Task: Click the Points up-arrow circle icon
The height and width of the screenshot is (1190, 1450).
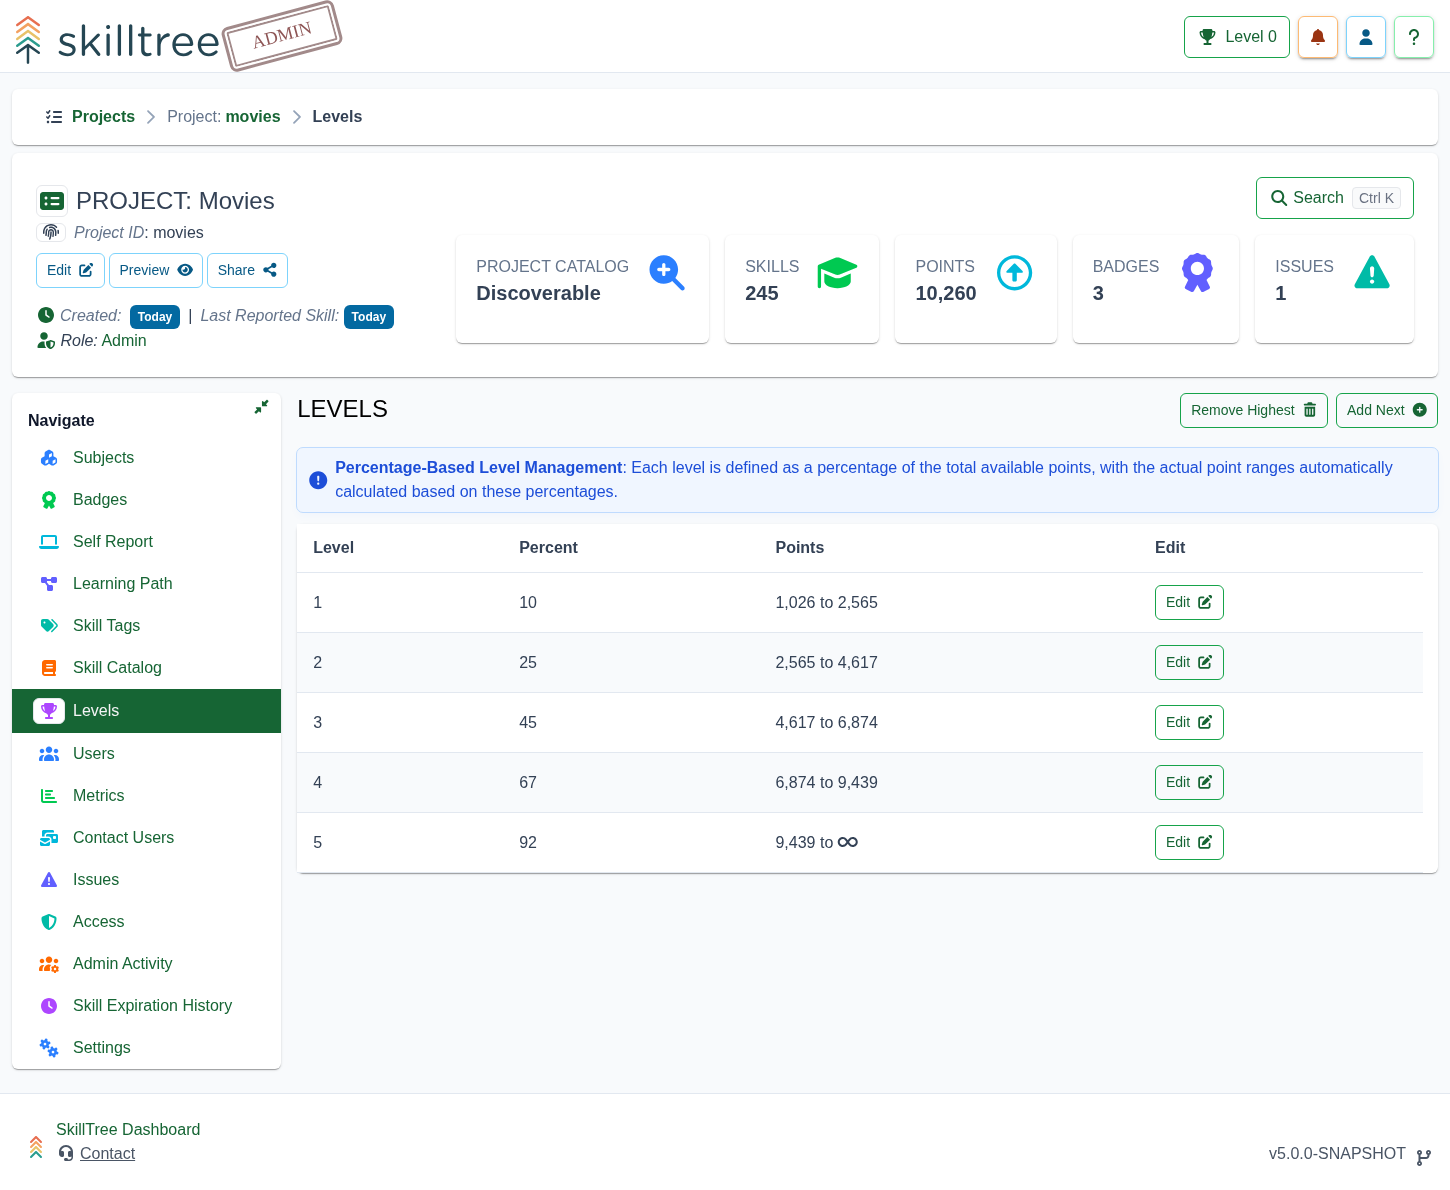Action: pos(1014,272)
